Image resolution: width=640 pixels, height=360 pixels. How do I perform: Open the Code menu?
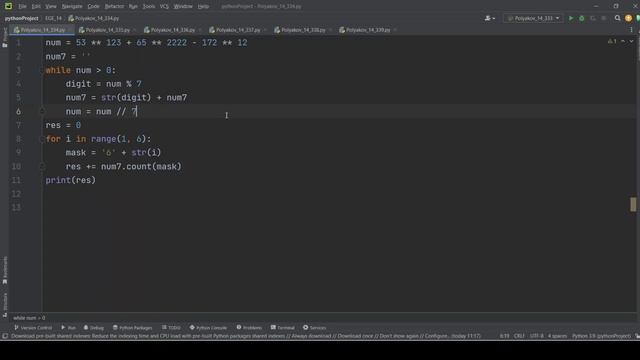[93, 6]
